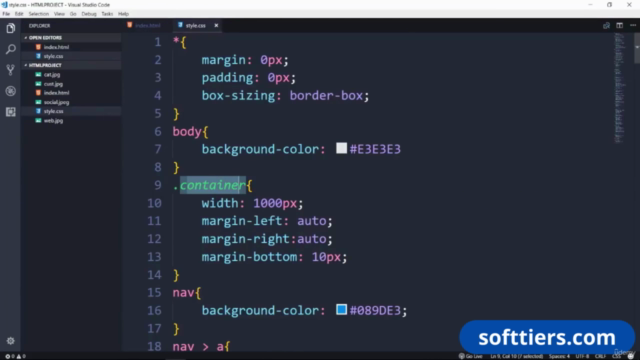640x360 pixels.
Task: Click the Go Live status bar button
Action: click(x=471, y=356)
